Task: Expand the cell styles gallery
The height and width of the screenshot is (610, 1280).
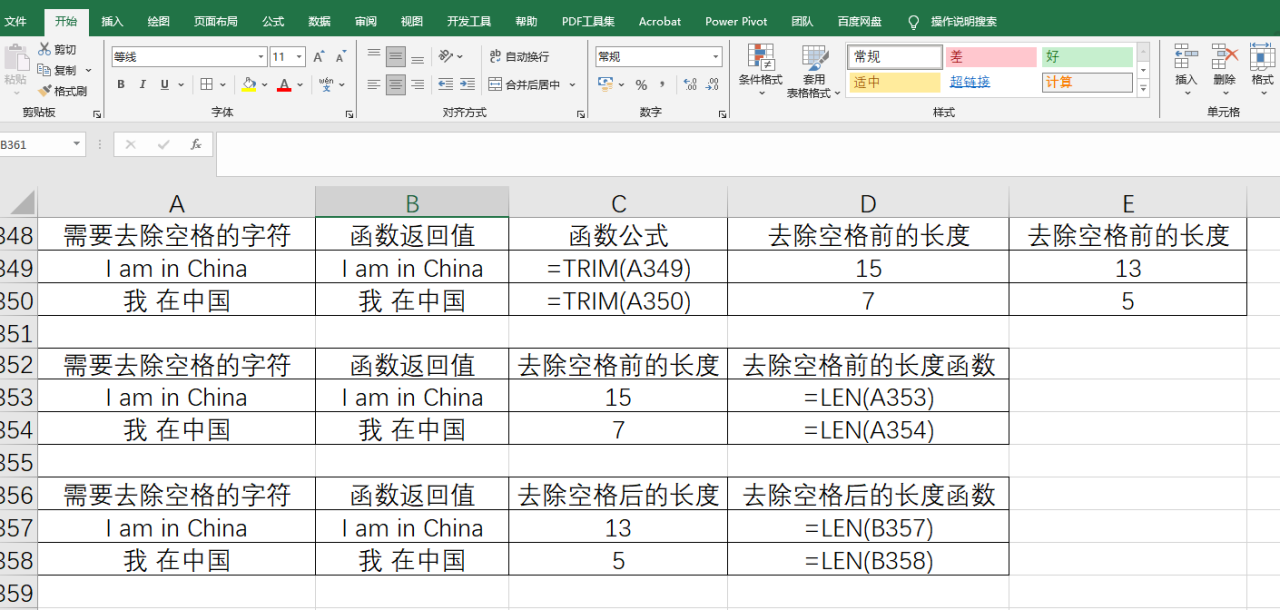Action: pyautogui.click(x=1143, y=89)
